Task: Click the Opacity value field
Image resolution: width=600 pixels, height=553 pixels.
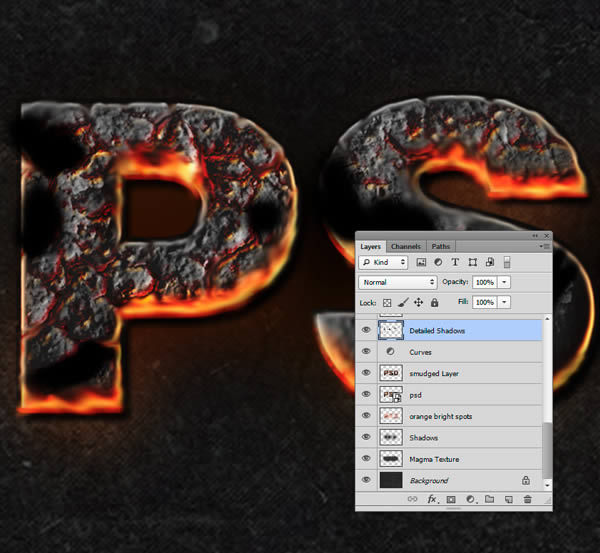Action: coord(485,282)
